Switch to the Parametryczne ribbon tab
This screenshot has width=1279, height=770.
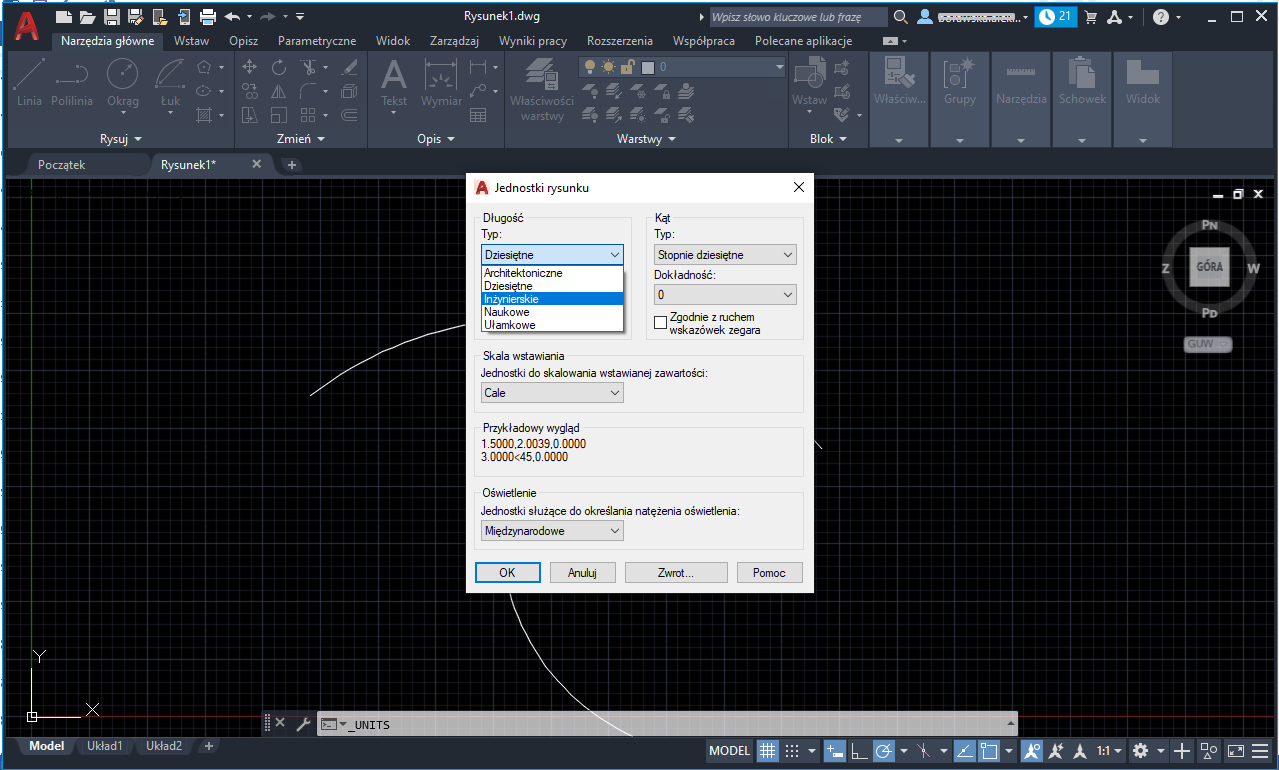(x=317, y=41)
